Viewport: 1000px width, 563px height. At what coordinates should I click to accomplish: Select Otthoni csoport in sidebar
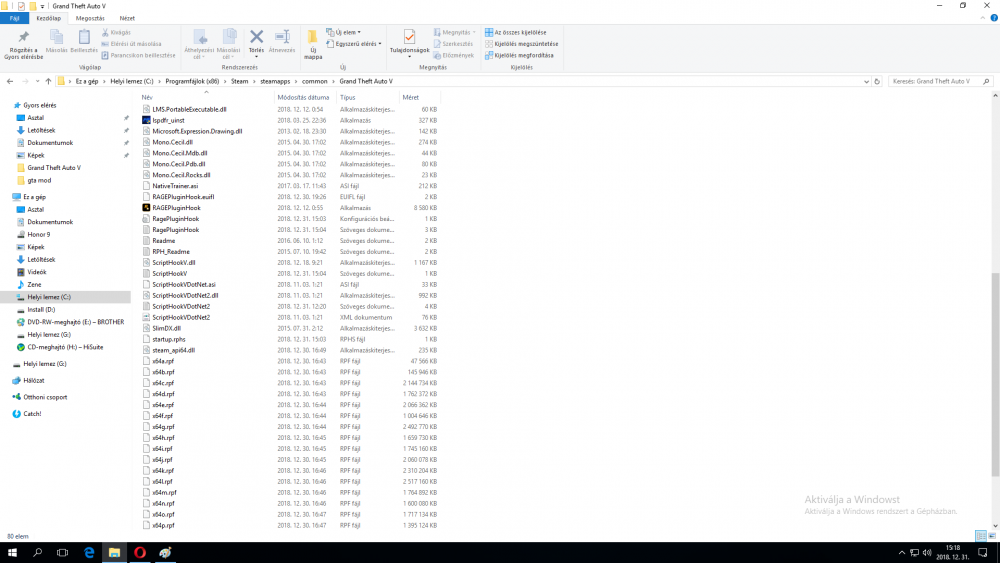click(45, 397)
